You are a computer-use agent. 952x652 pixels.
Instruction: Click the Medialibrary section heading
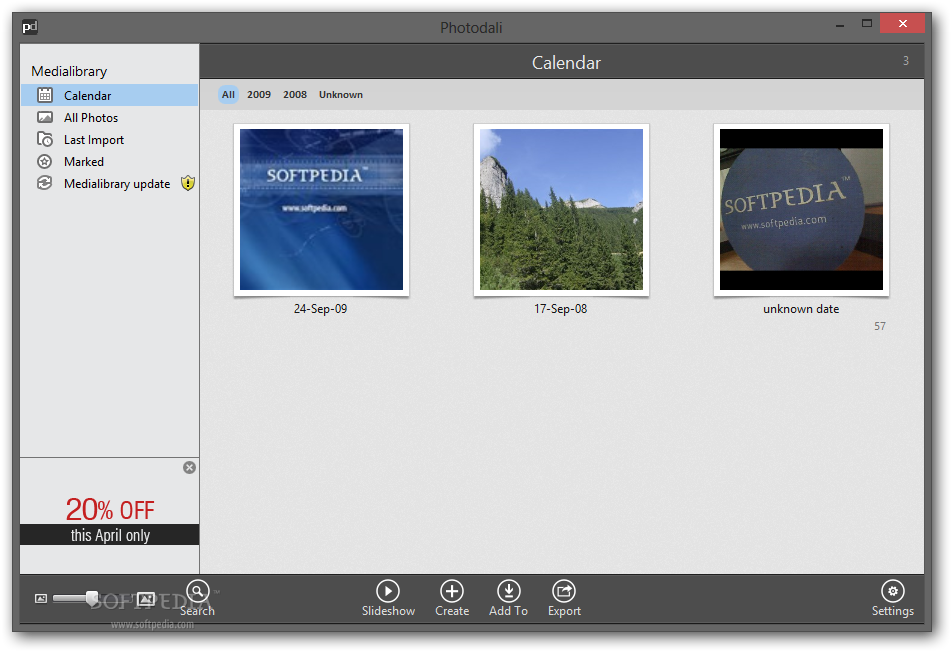coord(69,71)
